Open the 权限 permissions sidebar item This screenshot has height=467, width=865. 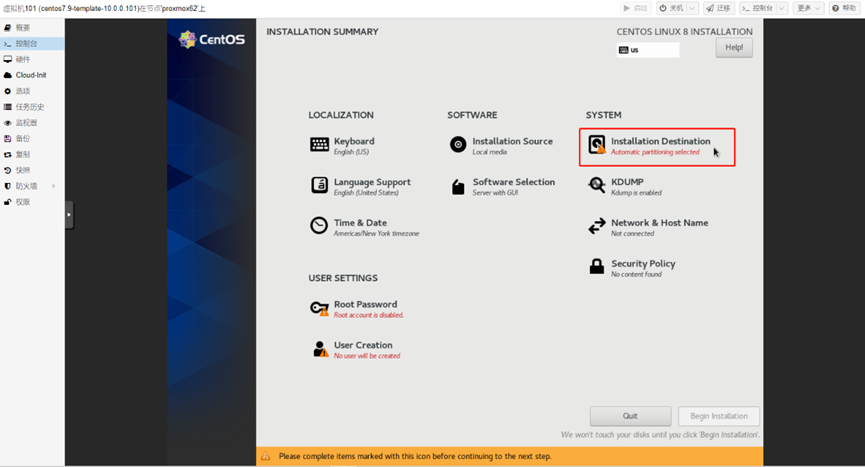click(32, 202)
